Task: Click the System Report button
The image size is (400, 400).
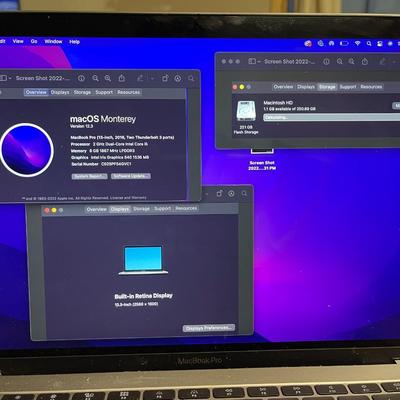Action: coord(89,176)
